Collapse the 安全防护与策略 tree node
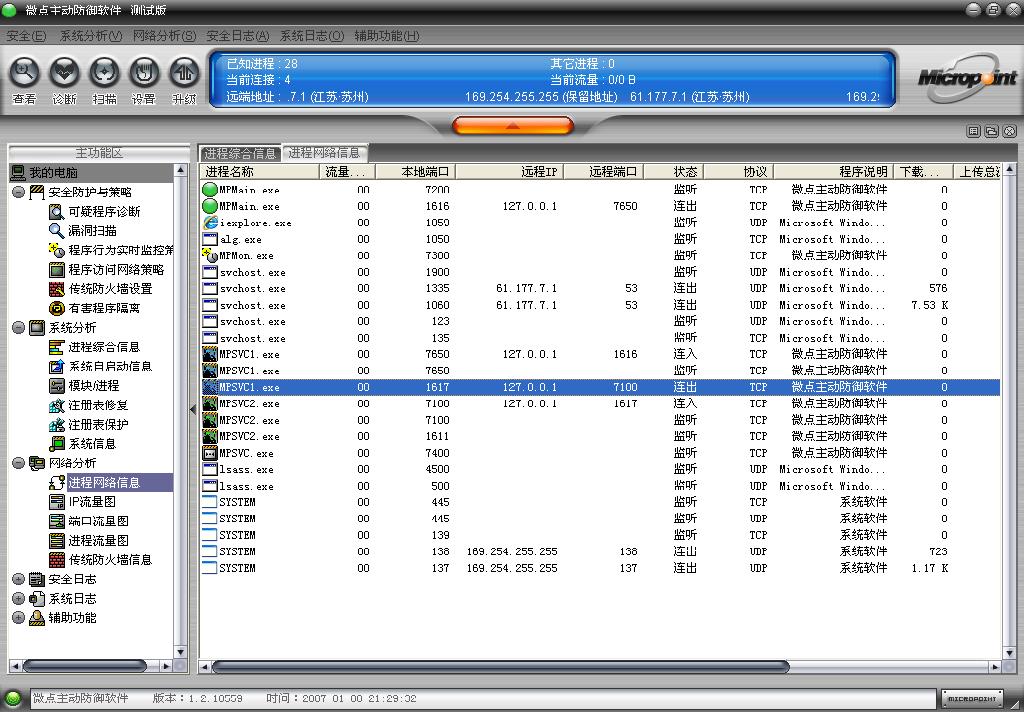The image size is (1024, 712). [x=18, y=192]
